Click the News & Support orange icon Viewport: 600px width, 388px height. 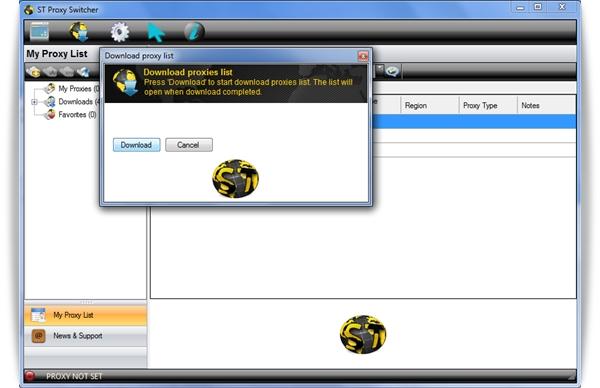click(x=38, y=336)
